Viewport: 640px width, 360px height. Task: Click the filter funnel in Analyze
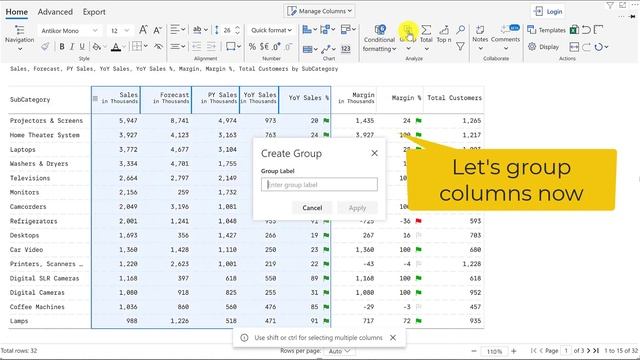460,47
